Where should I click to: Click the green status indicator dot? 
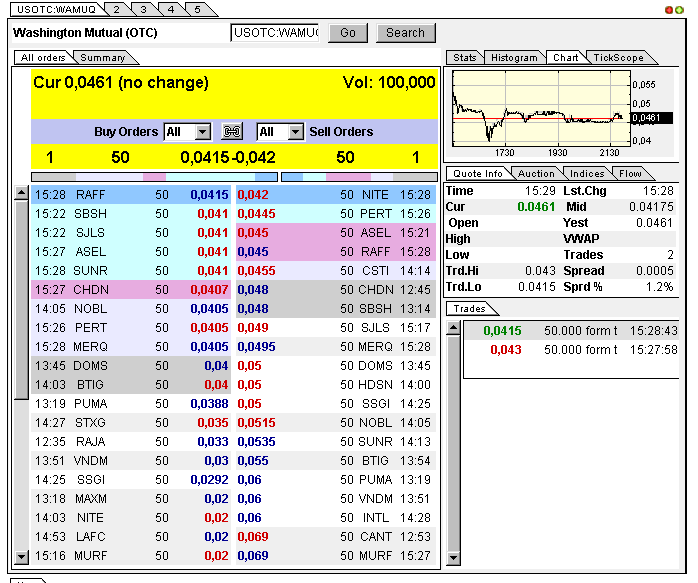pos(680,9)
